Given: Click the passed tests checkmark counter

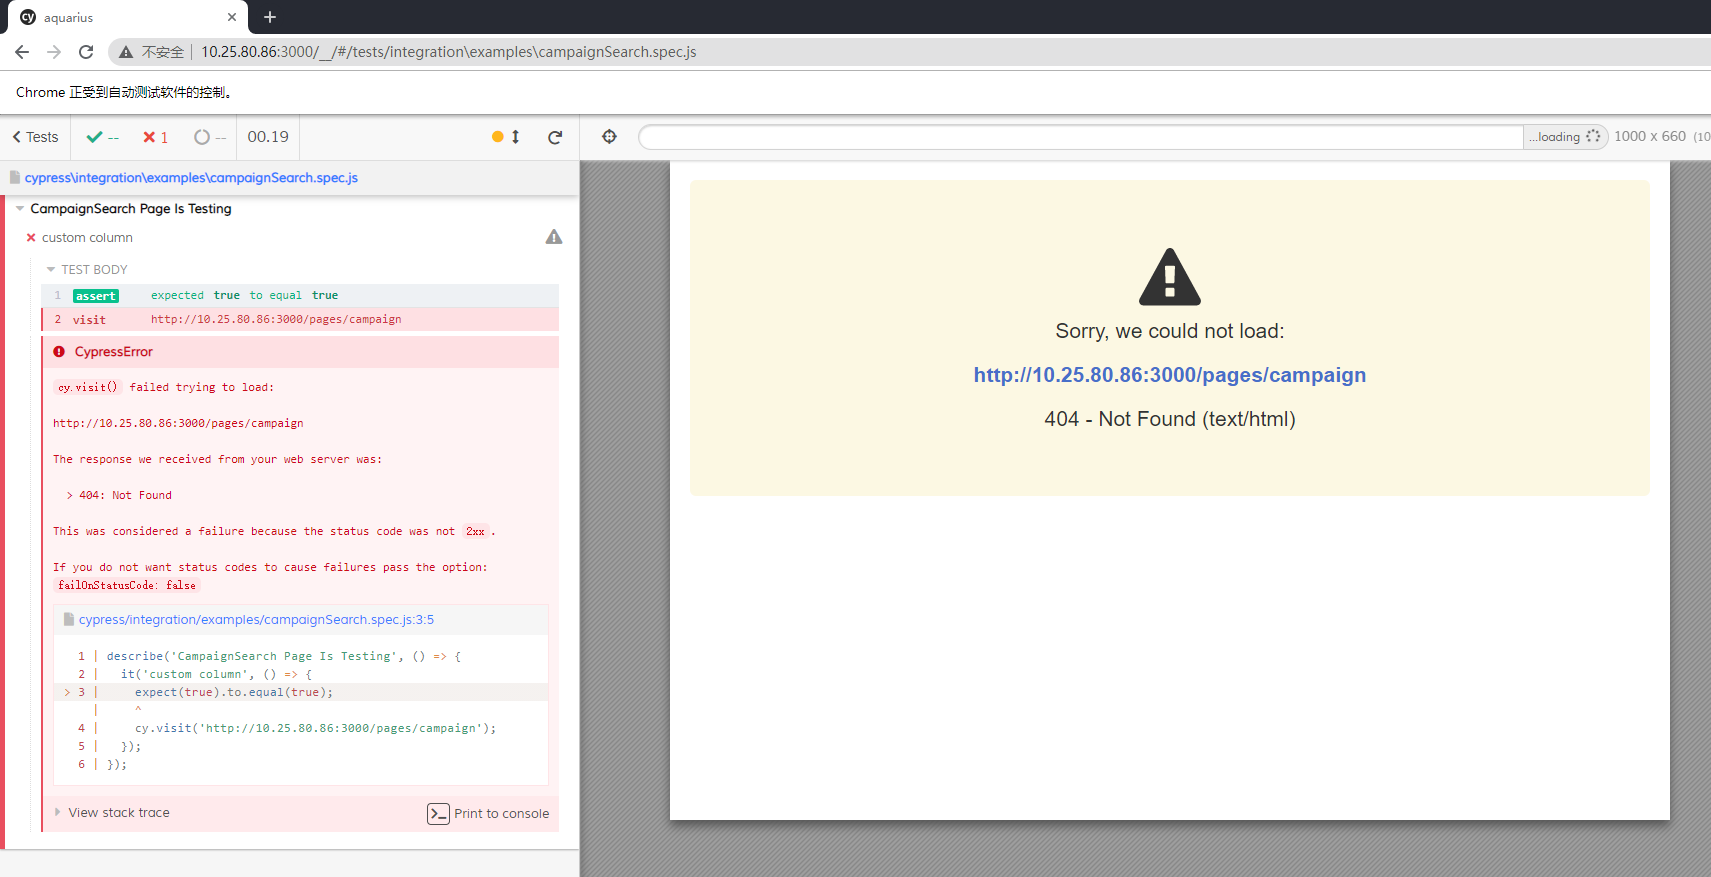Looking at the screenshot, I should 102,137.
